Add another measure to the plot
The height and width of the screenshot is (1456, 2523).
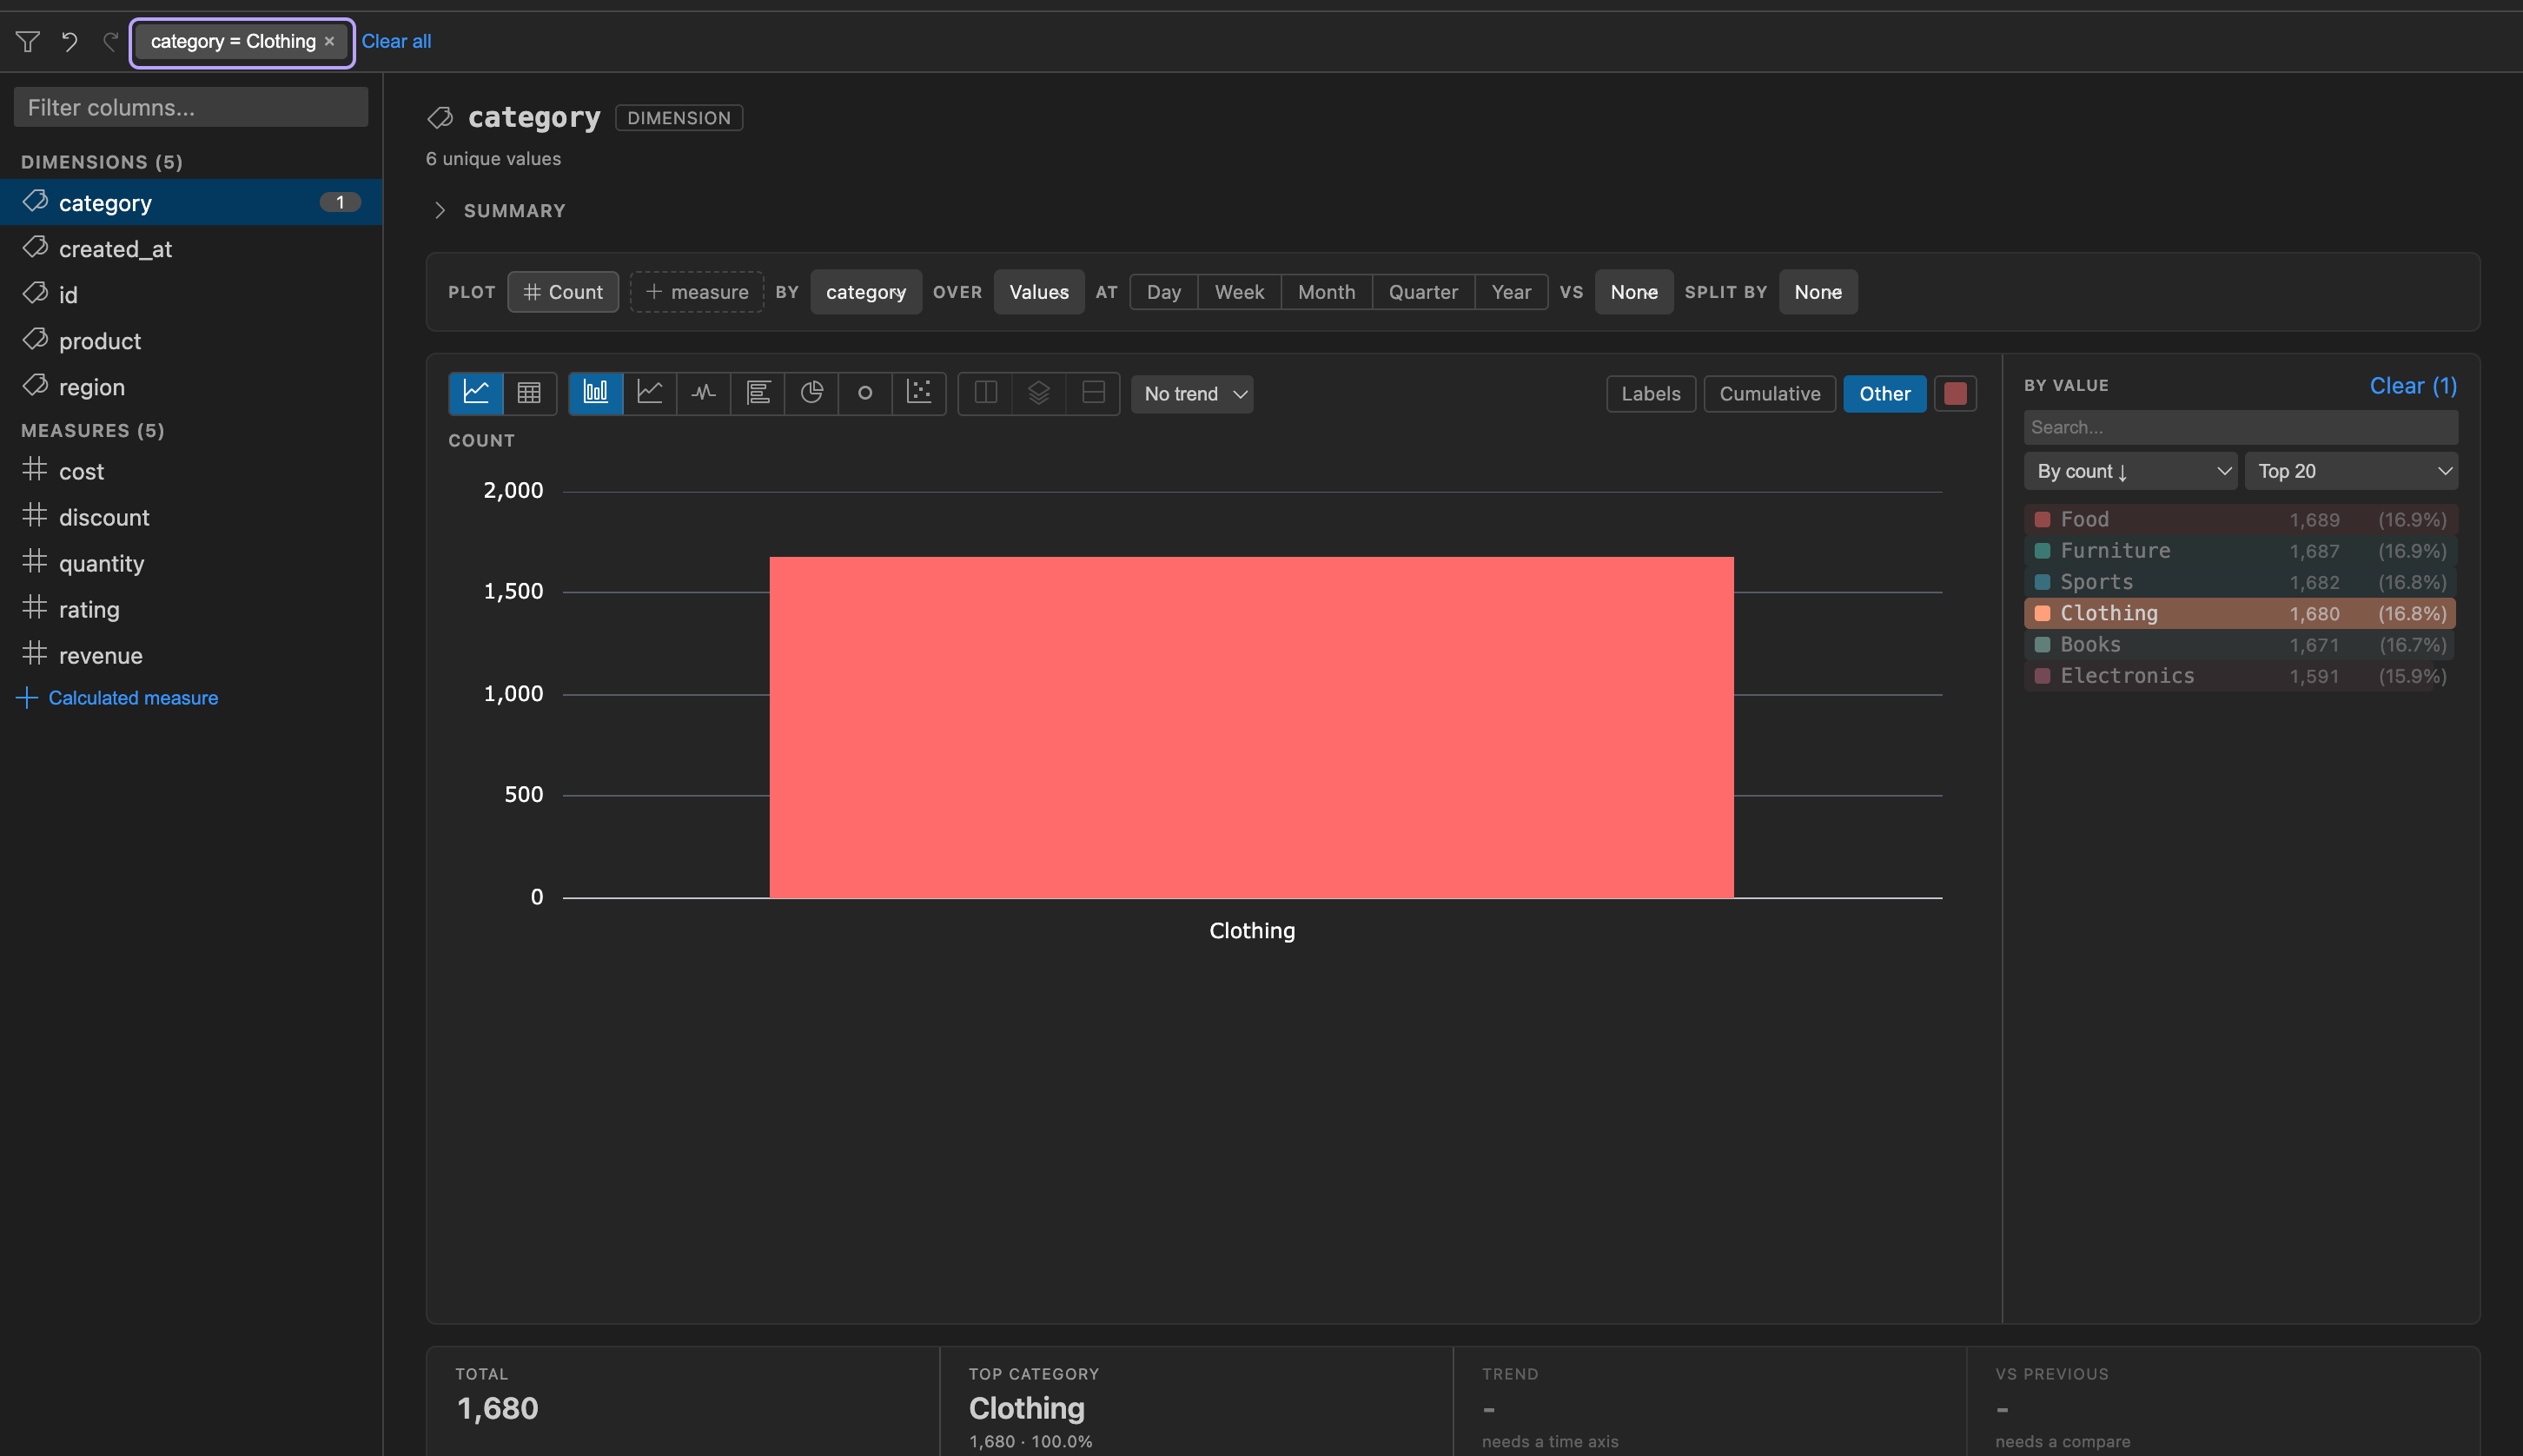click(x=697, y=292)
